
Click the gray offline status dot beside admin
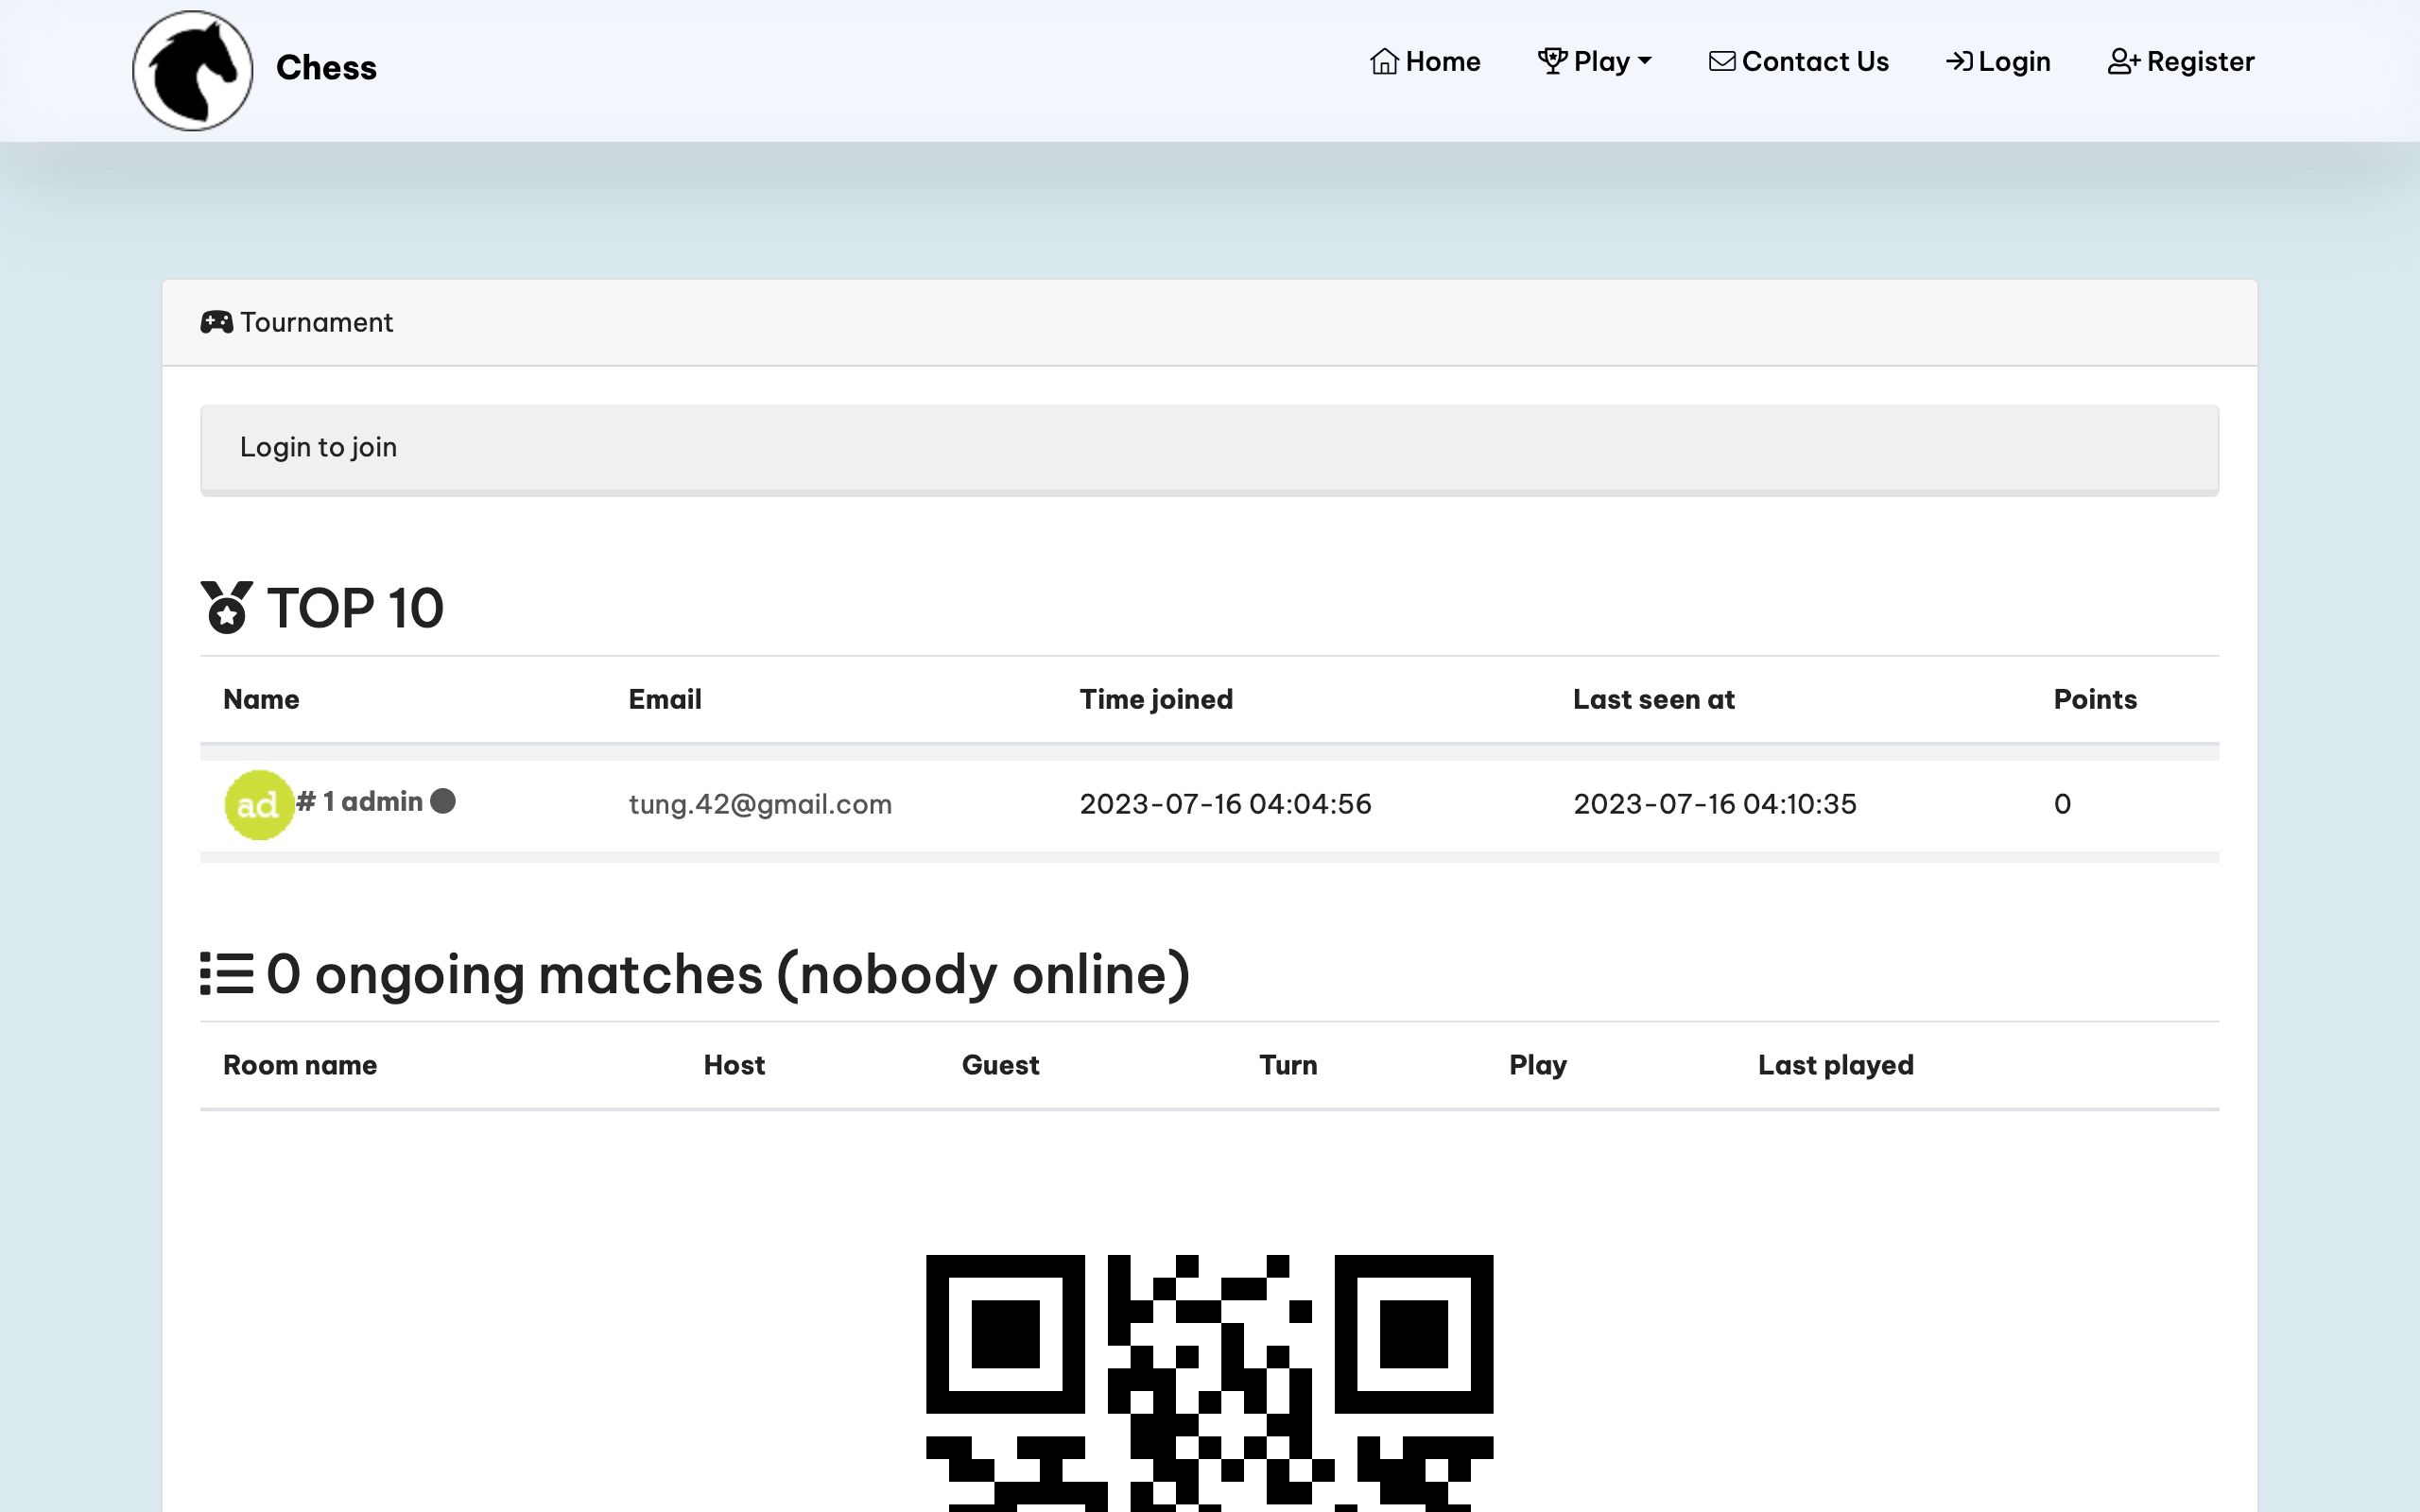pos(443,801)
